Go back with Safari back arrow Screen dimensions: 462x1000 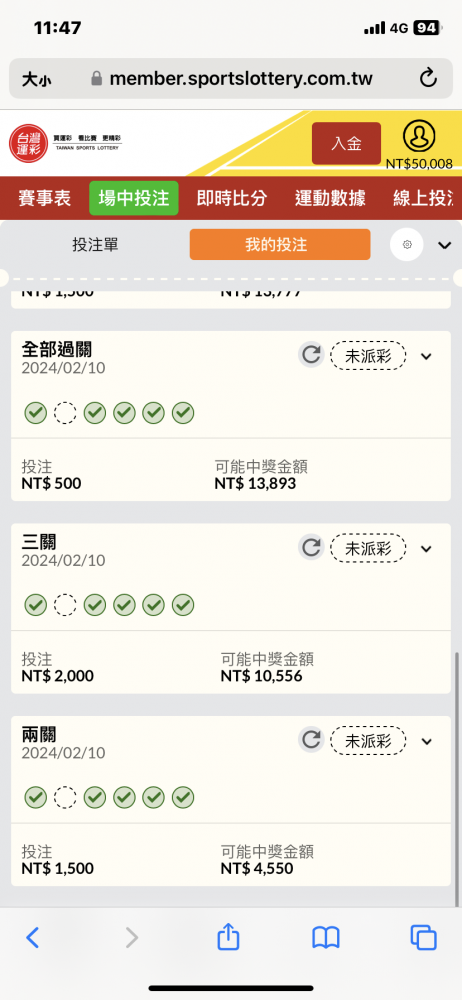tap(33, 938)
